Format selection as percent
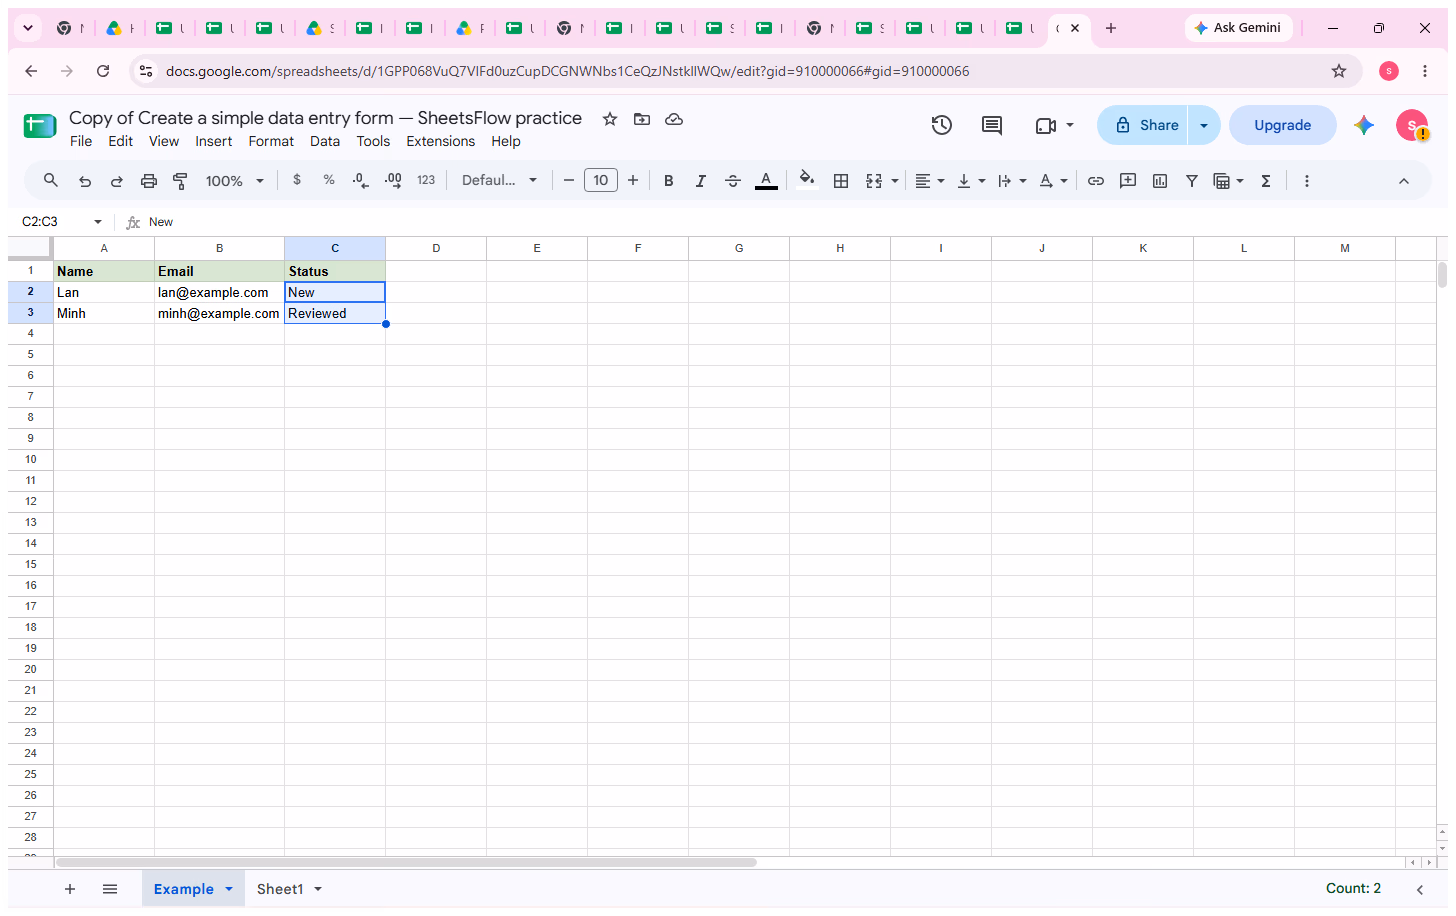The width and height of the screenshot is (1456, 916). pos(329,180)
